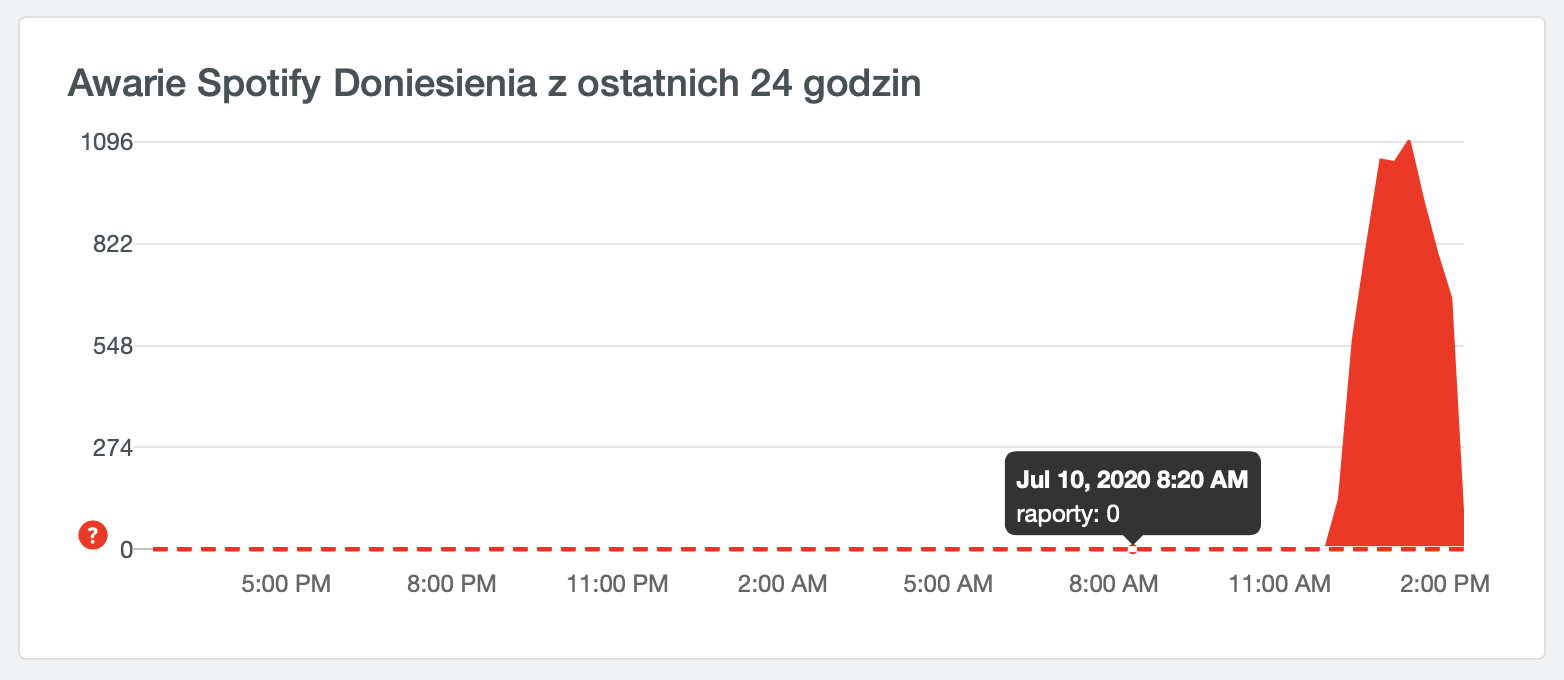The width and height of the screenshot is (1564, 680).
Task: Click the 5:00 AM time axis label
Action: (x=947, y=584)
